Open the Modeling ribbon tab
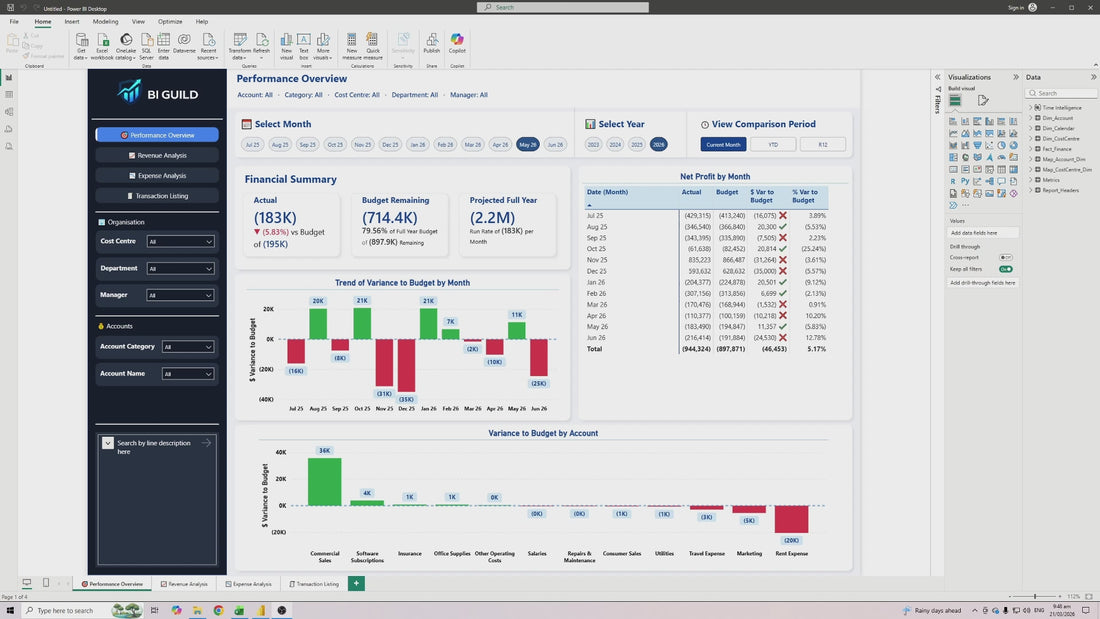 pos(105,21)
